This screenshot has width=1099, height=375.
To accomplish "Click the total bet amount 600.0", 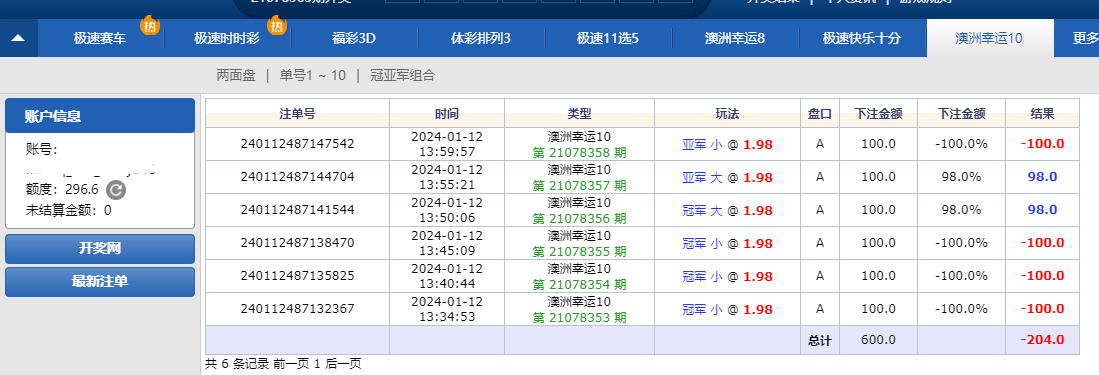I will pyautogui.click(x=878, y=340).
